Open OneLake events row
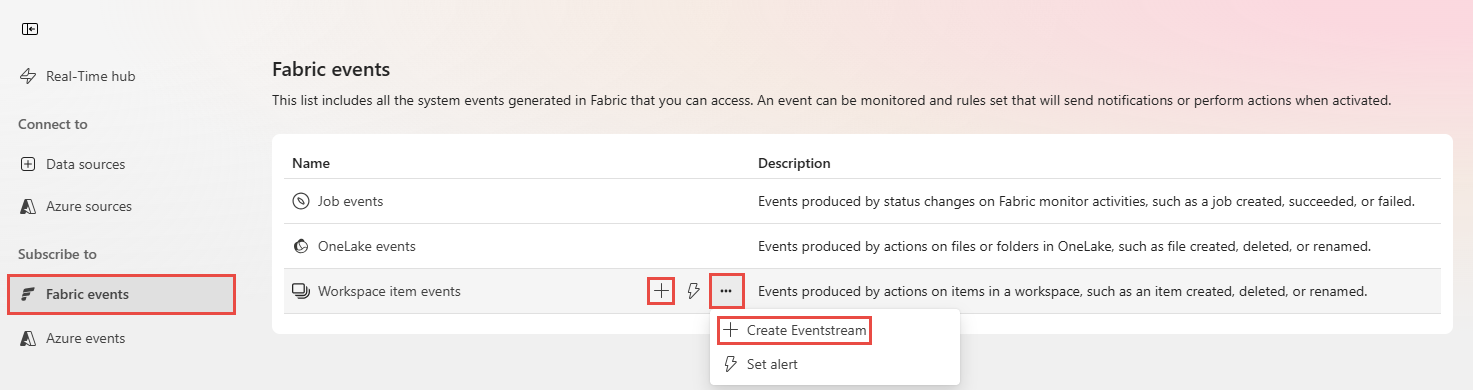The image size is (1473, 390). pyautogui.click(x=367, y=246)
